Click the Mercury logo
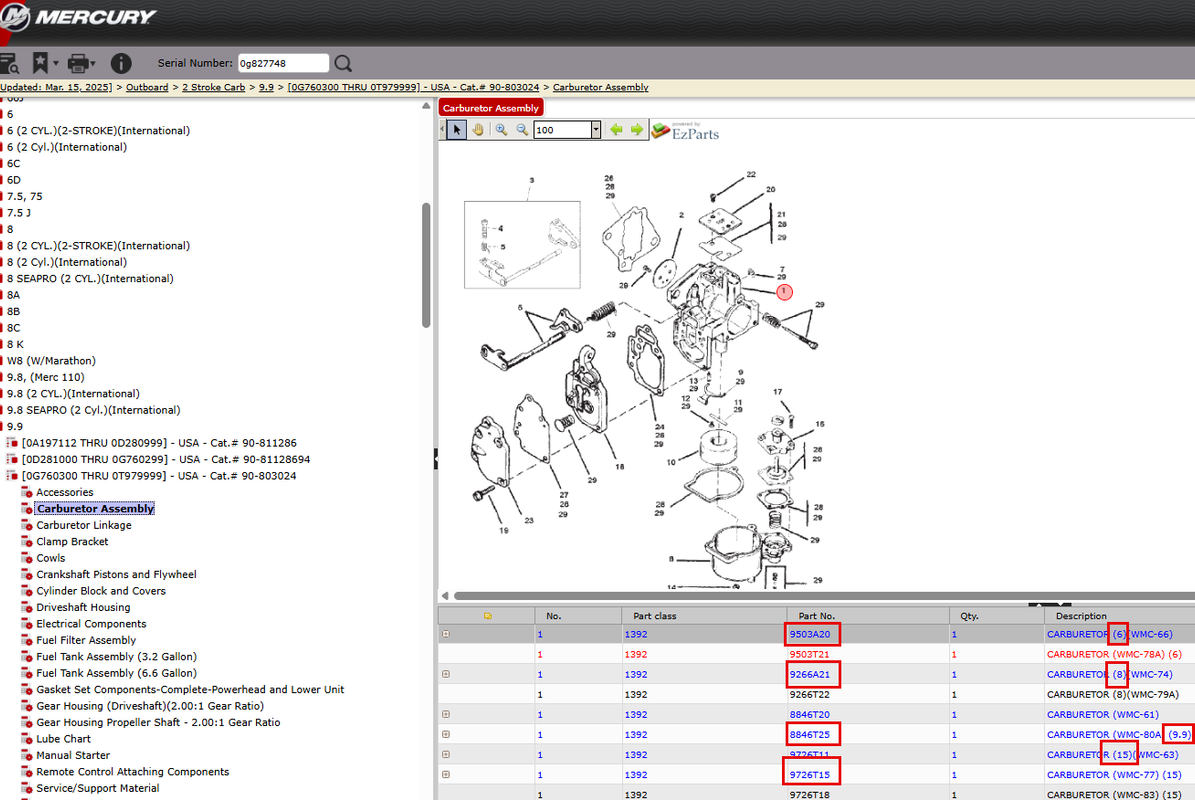The height and width of the screenshot is (800, 1195). [78, 17]
